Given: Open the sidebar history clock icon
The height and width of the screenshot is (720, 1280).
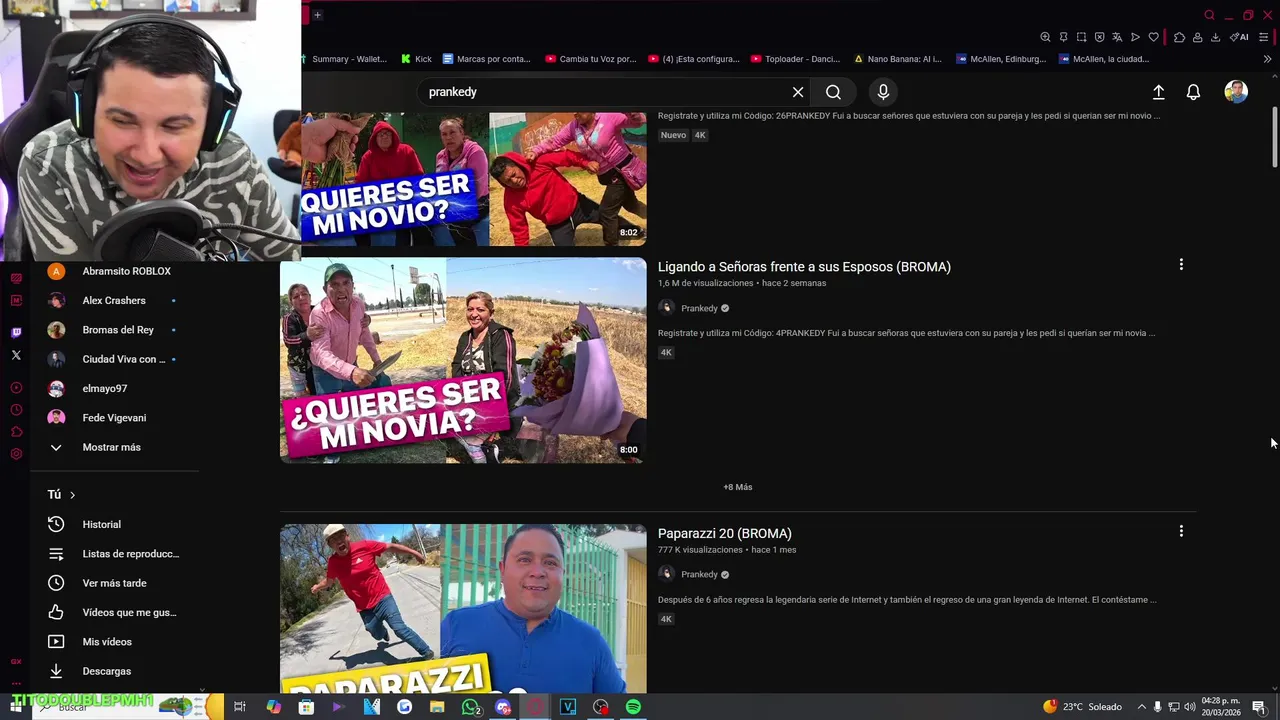Looking at the screenshot, I should [x=16, y=410].
